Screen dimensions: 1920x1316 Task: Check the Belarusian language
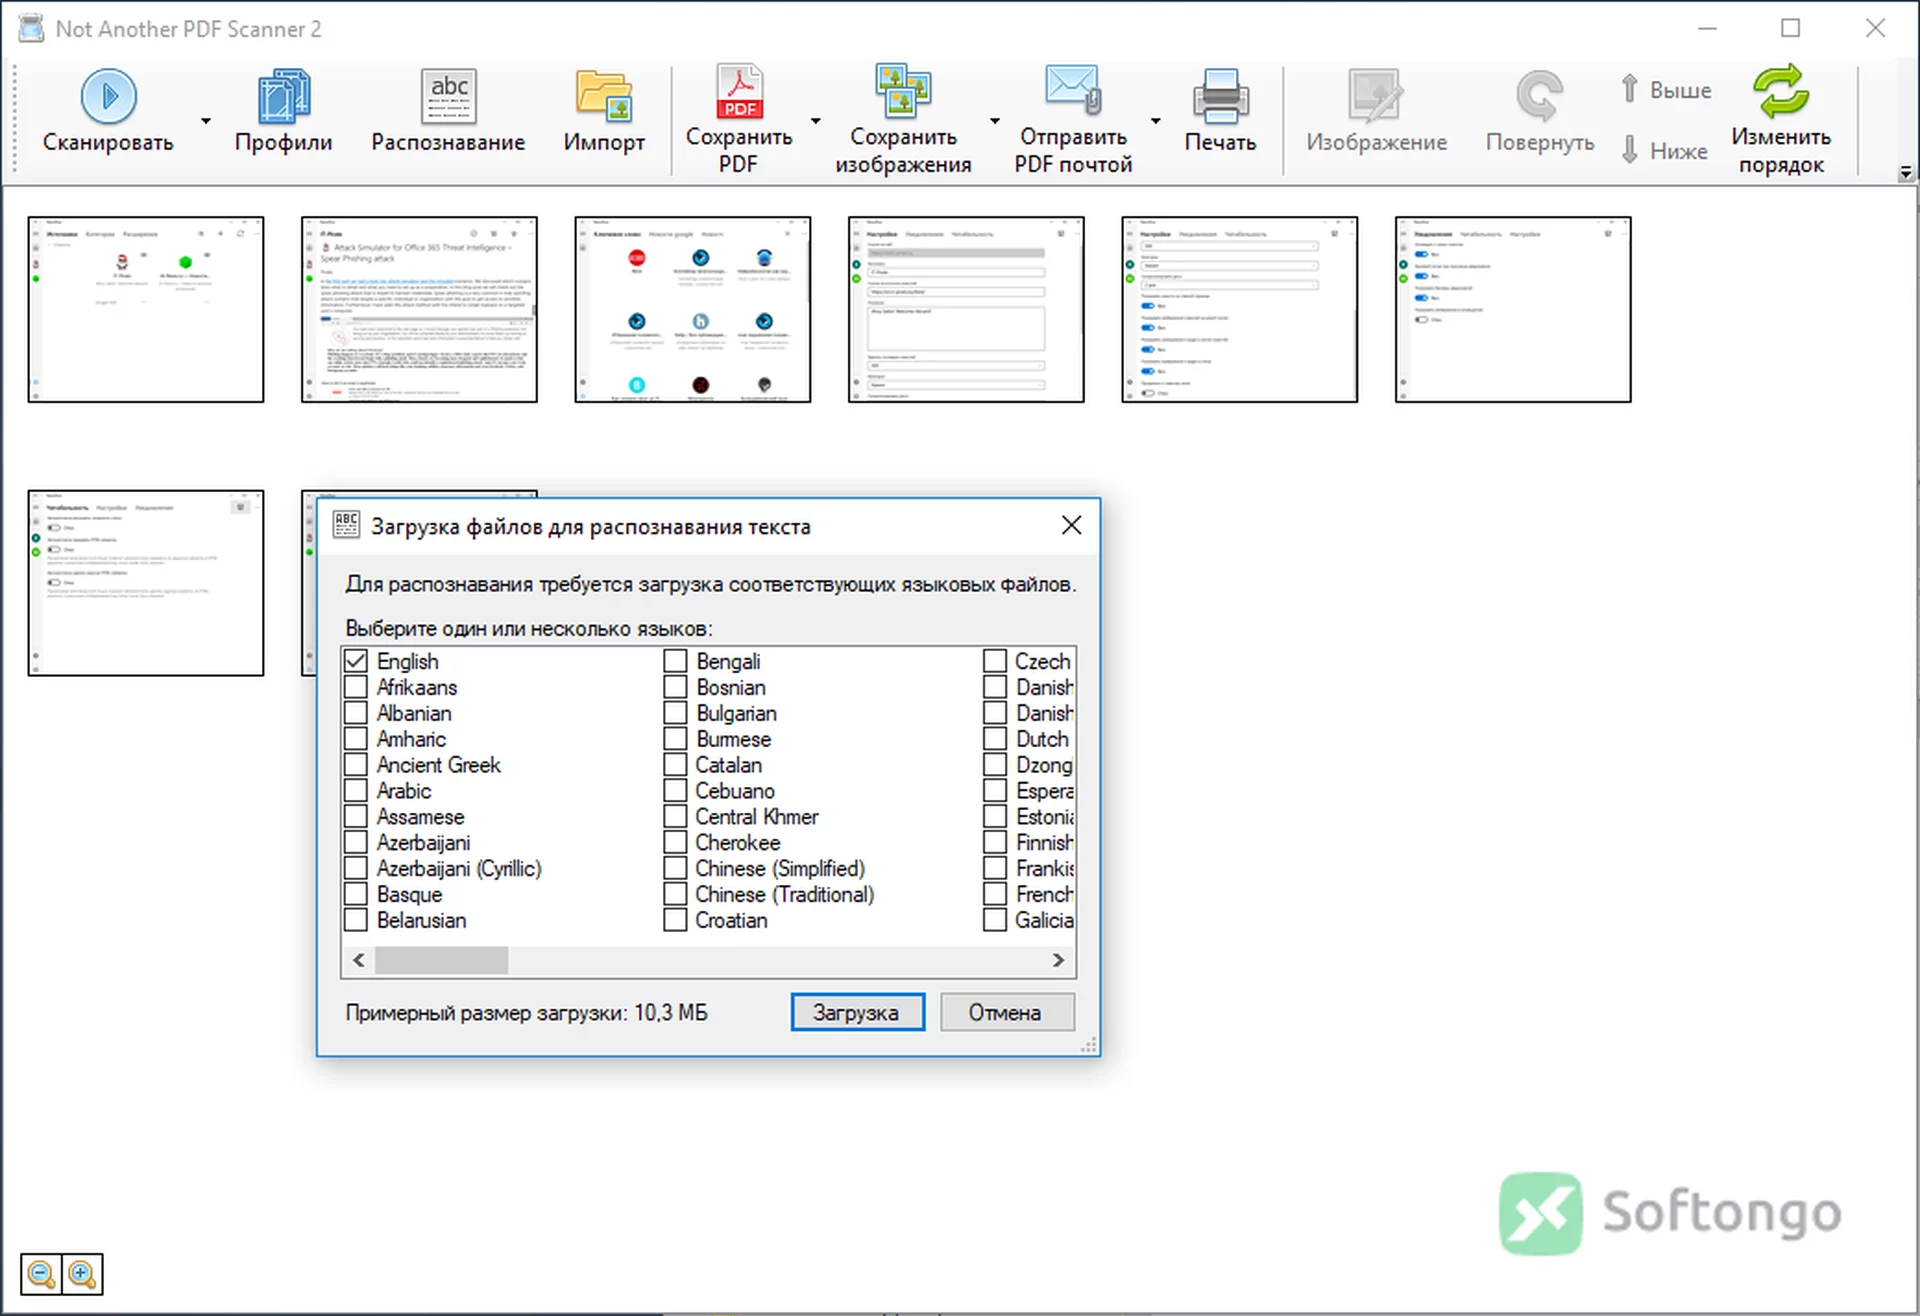click(356, 920)
